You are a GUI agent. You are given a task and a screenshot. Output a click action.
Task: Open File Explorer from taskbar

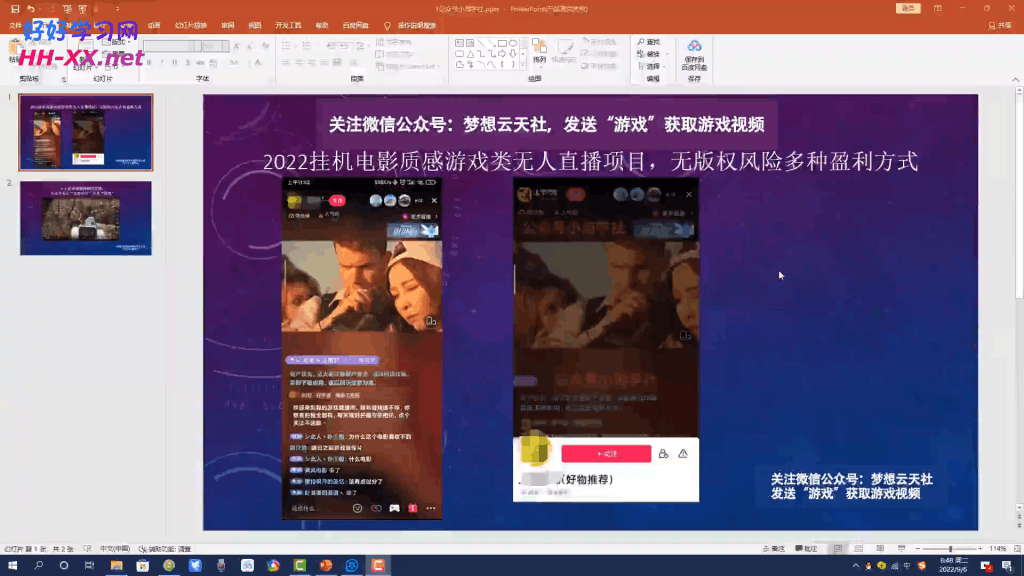116,566
